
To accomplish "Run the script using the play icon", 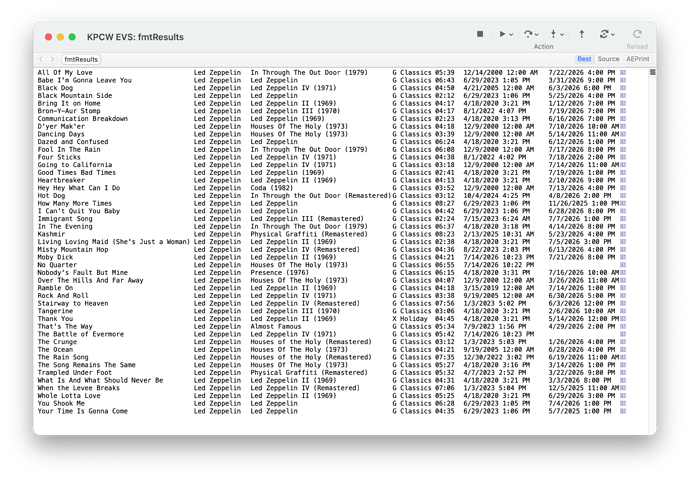I will pyautogui.click(x=502, y=34).
